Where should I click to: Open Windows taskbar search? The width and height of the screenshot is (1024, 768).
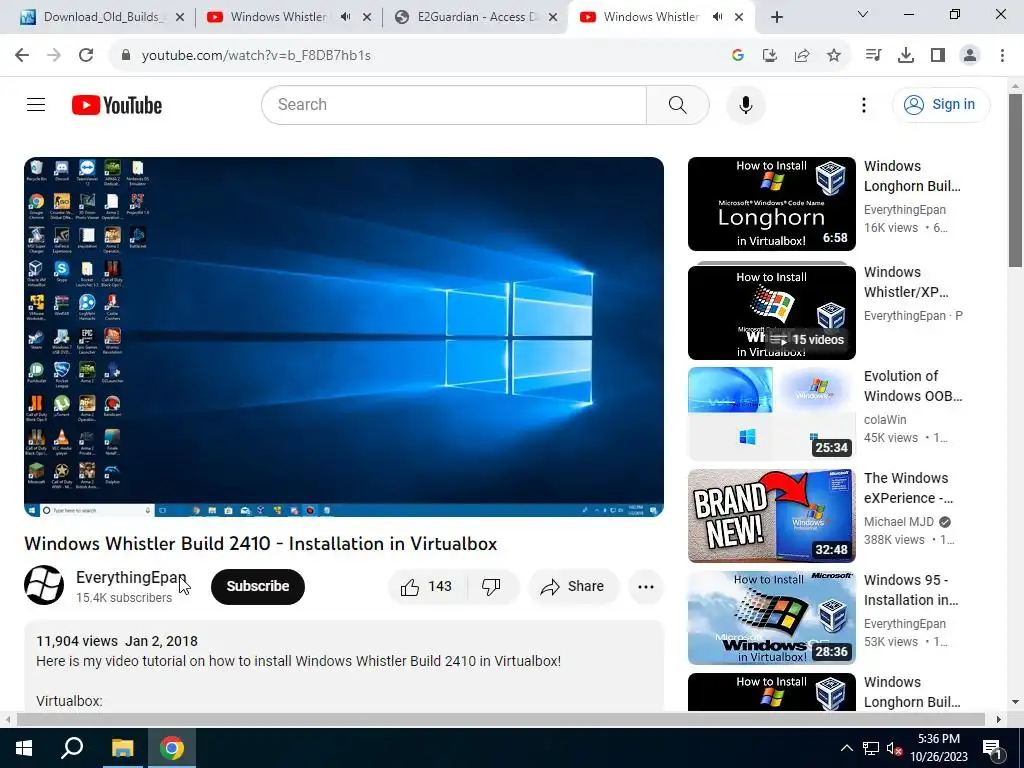(72, 748)
